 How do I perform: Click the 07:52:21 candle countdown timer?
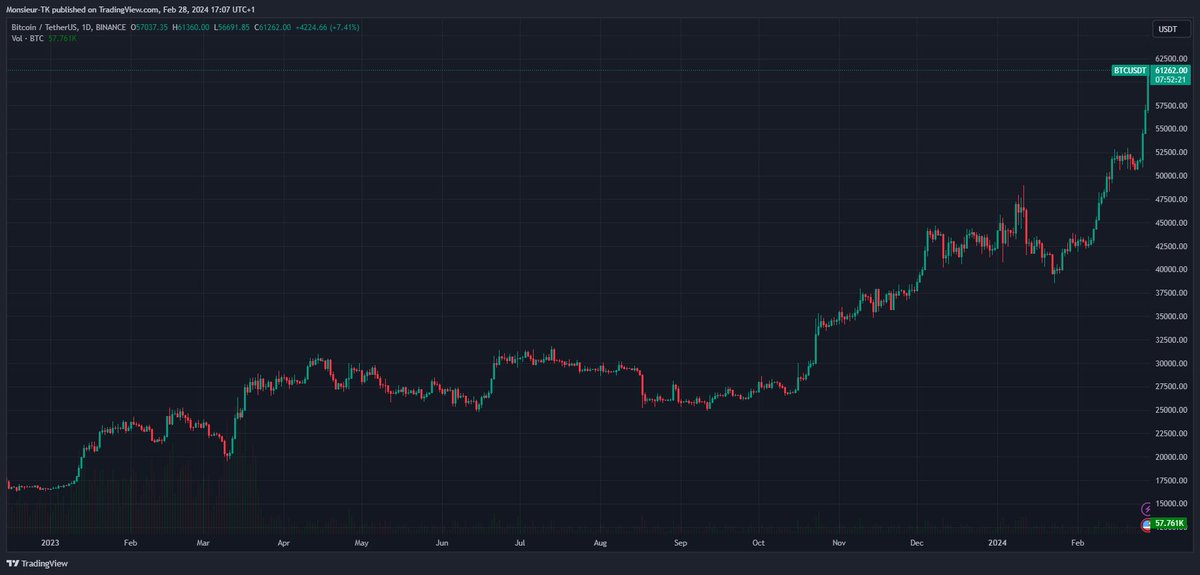(1170, 80)
